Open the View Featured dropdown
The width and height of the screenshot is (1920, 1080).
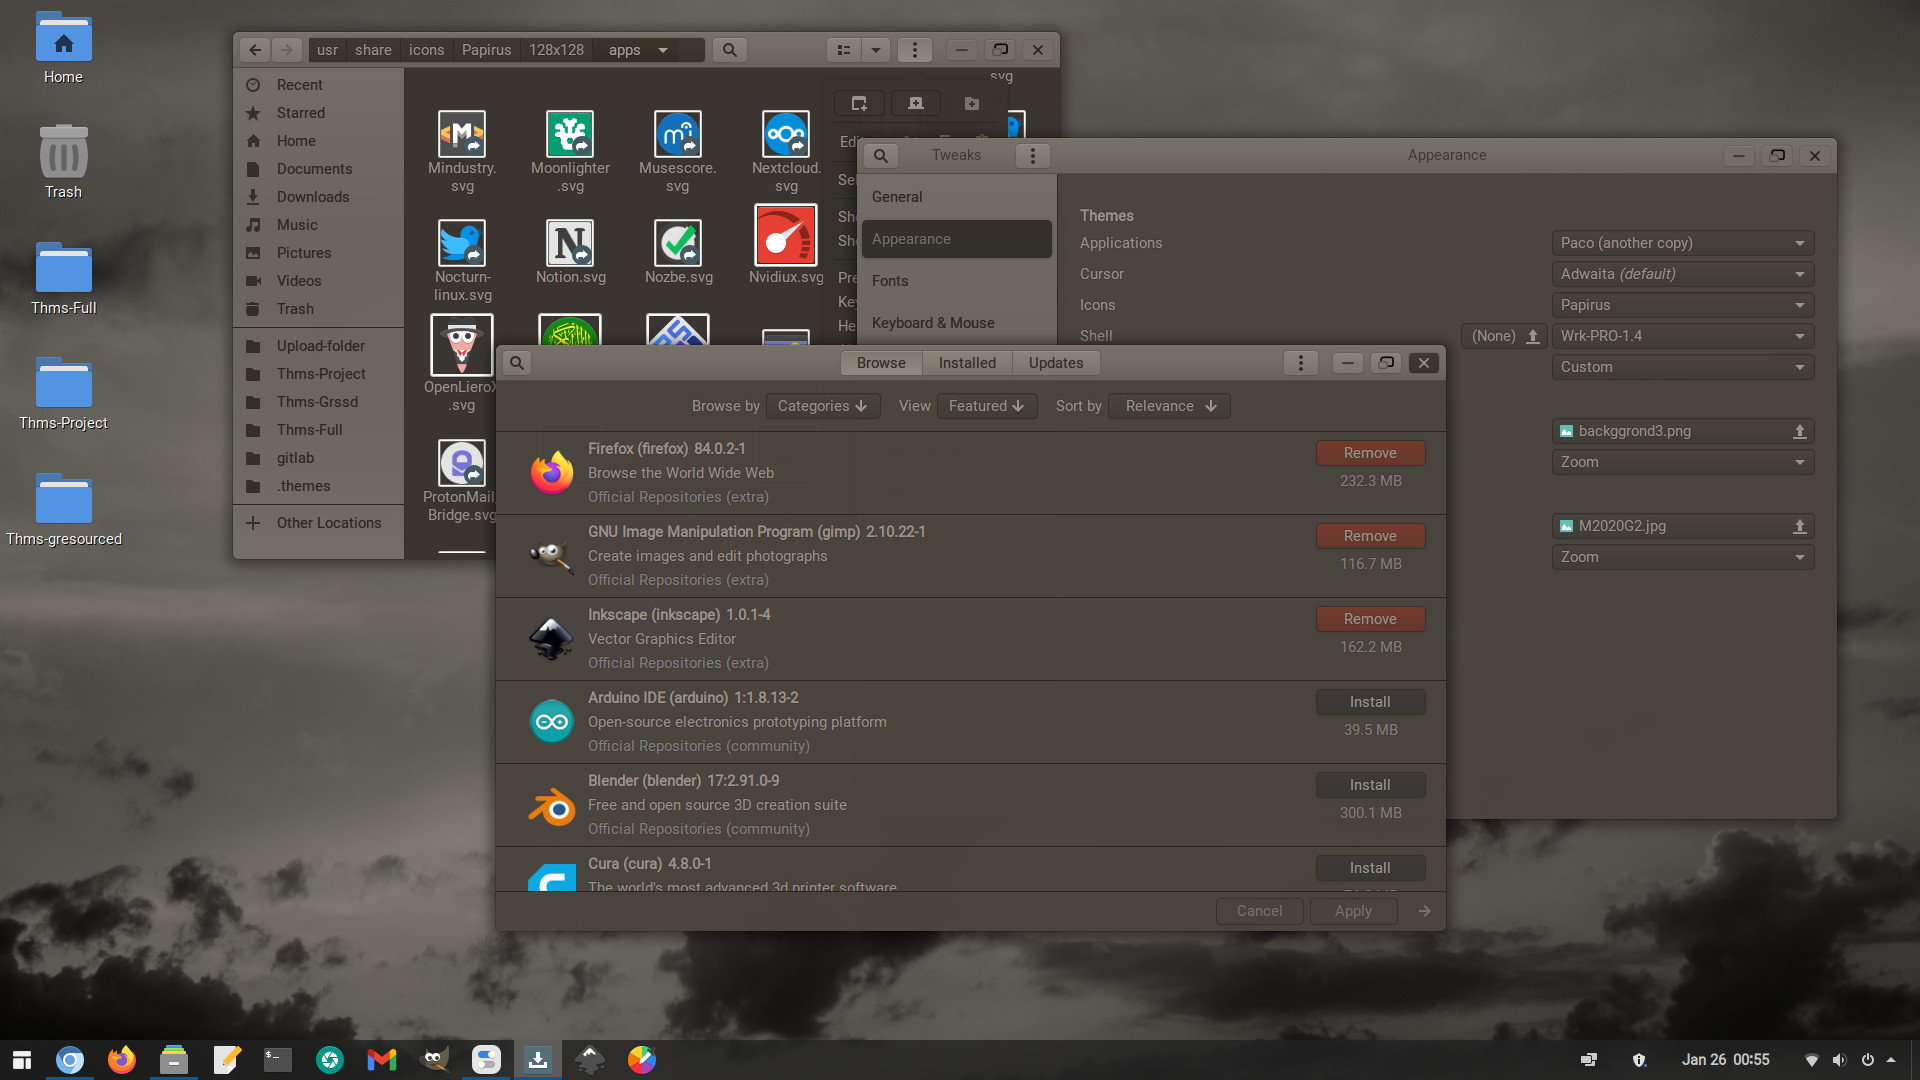pyautogui.click(x=986, y=406)
